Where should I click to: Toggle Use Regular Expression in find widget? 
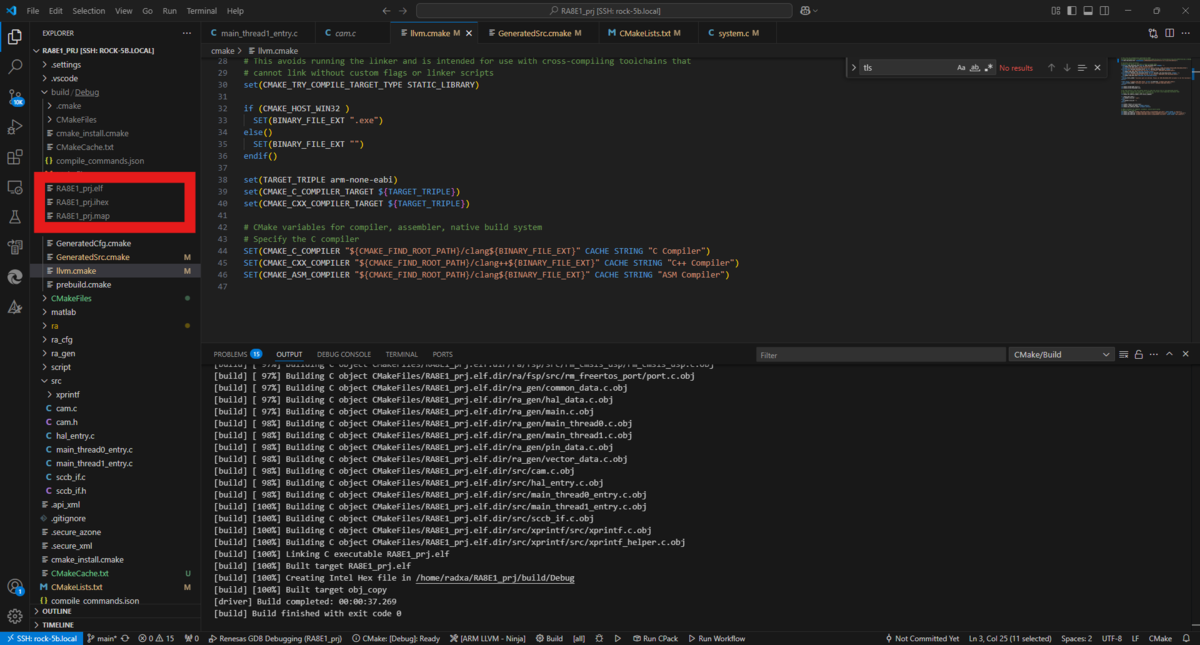point(989,68)
